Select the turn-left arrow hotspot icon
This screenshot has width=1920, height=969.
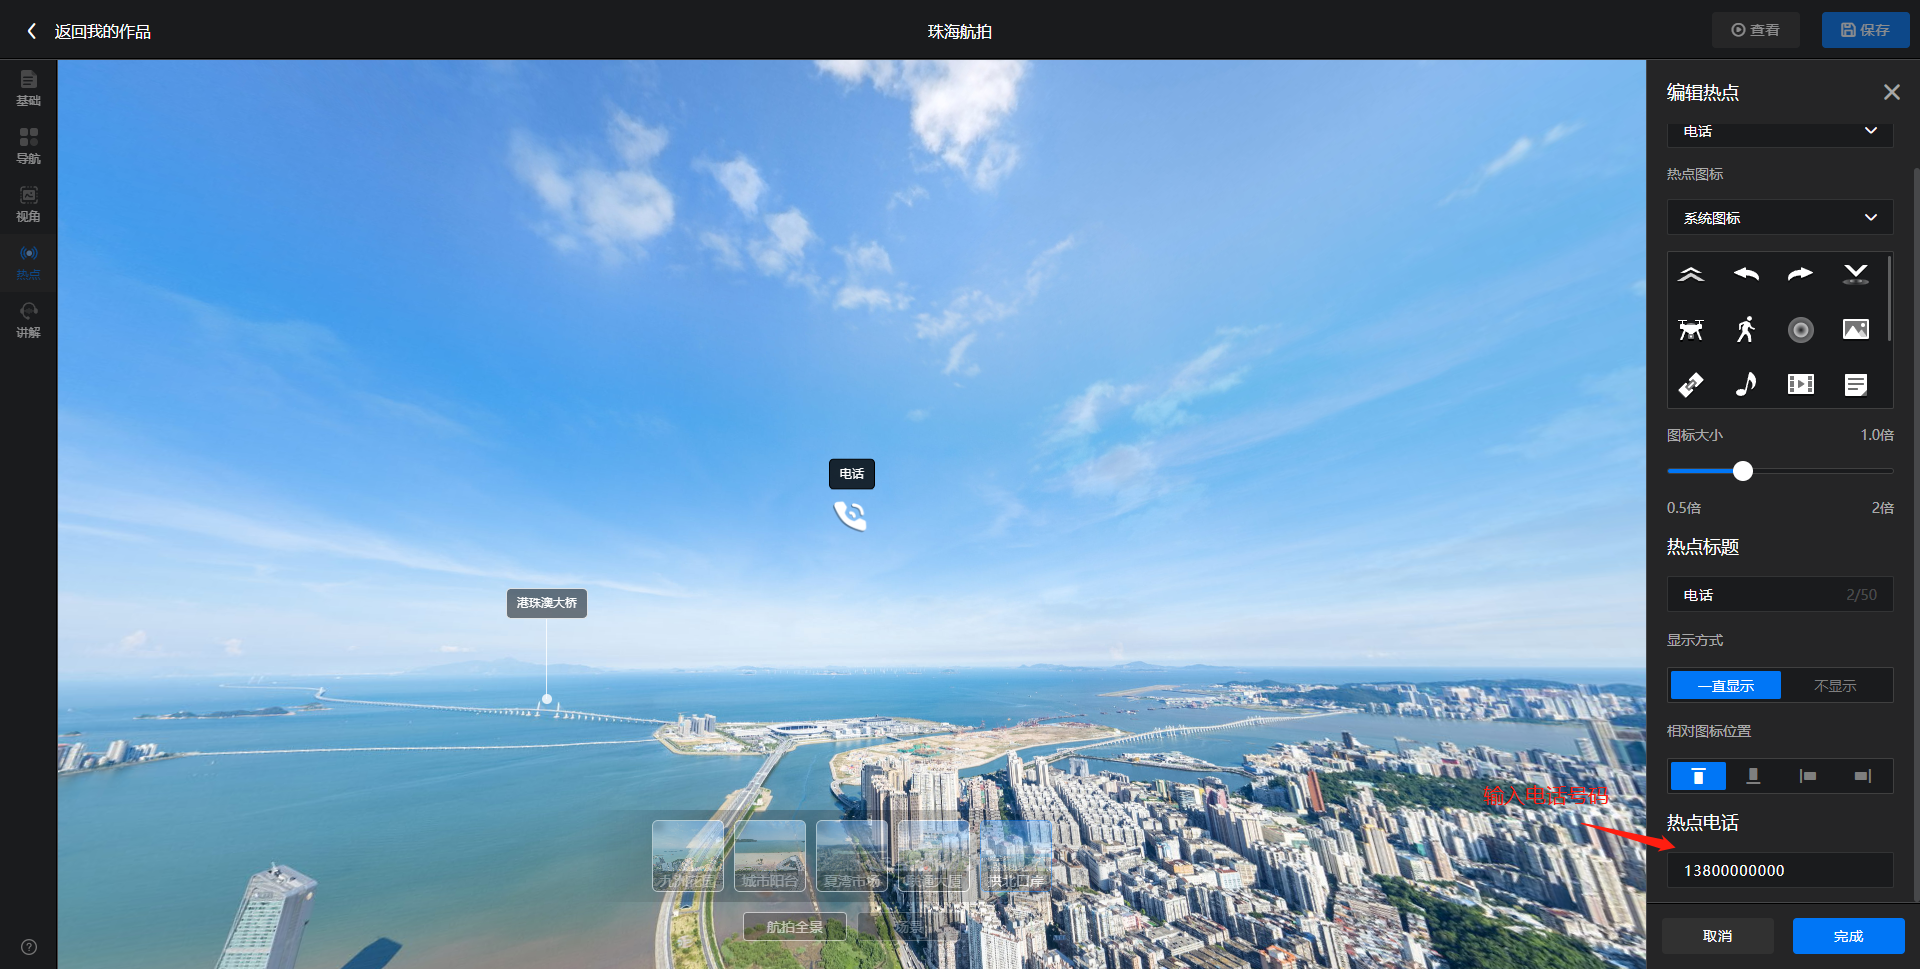[x=1746, y=274]
